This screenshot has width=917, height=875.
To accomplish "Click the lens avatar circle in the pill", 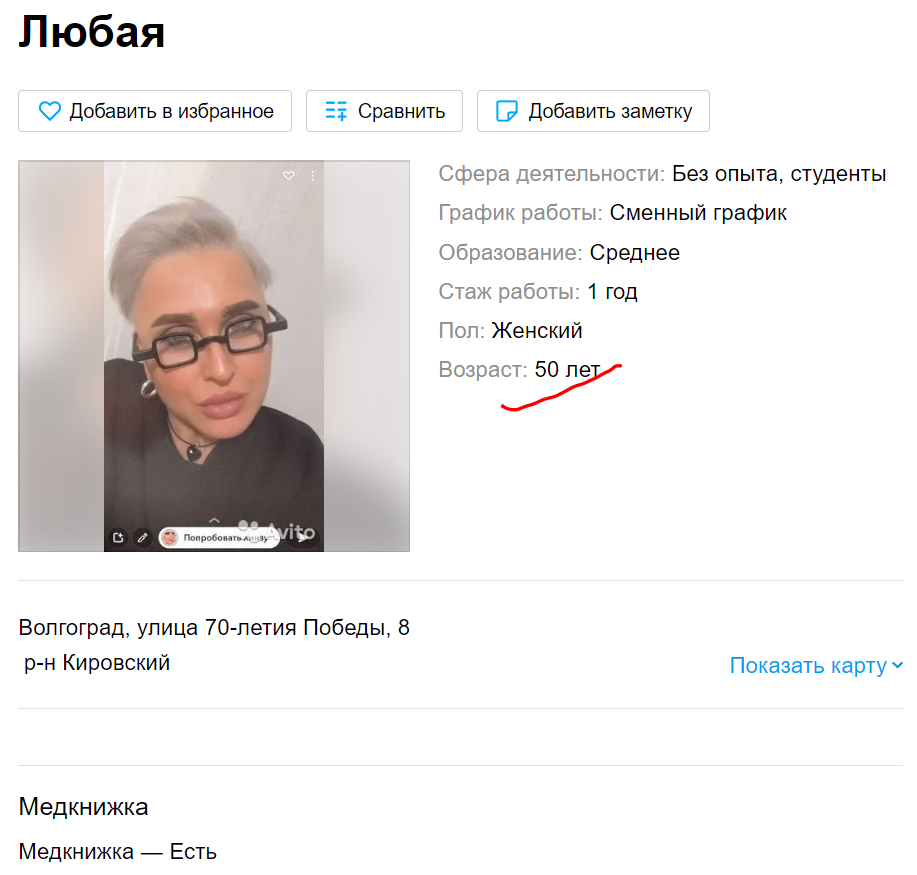I will click(170, 538).
